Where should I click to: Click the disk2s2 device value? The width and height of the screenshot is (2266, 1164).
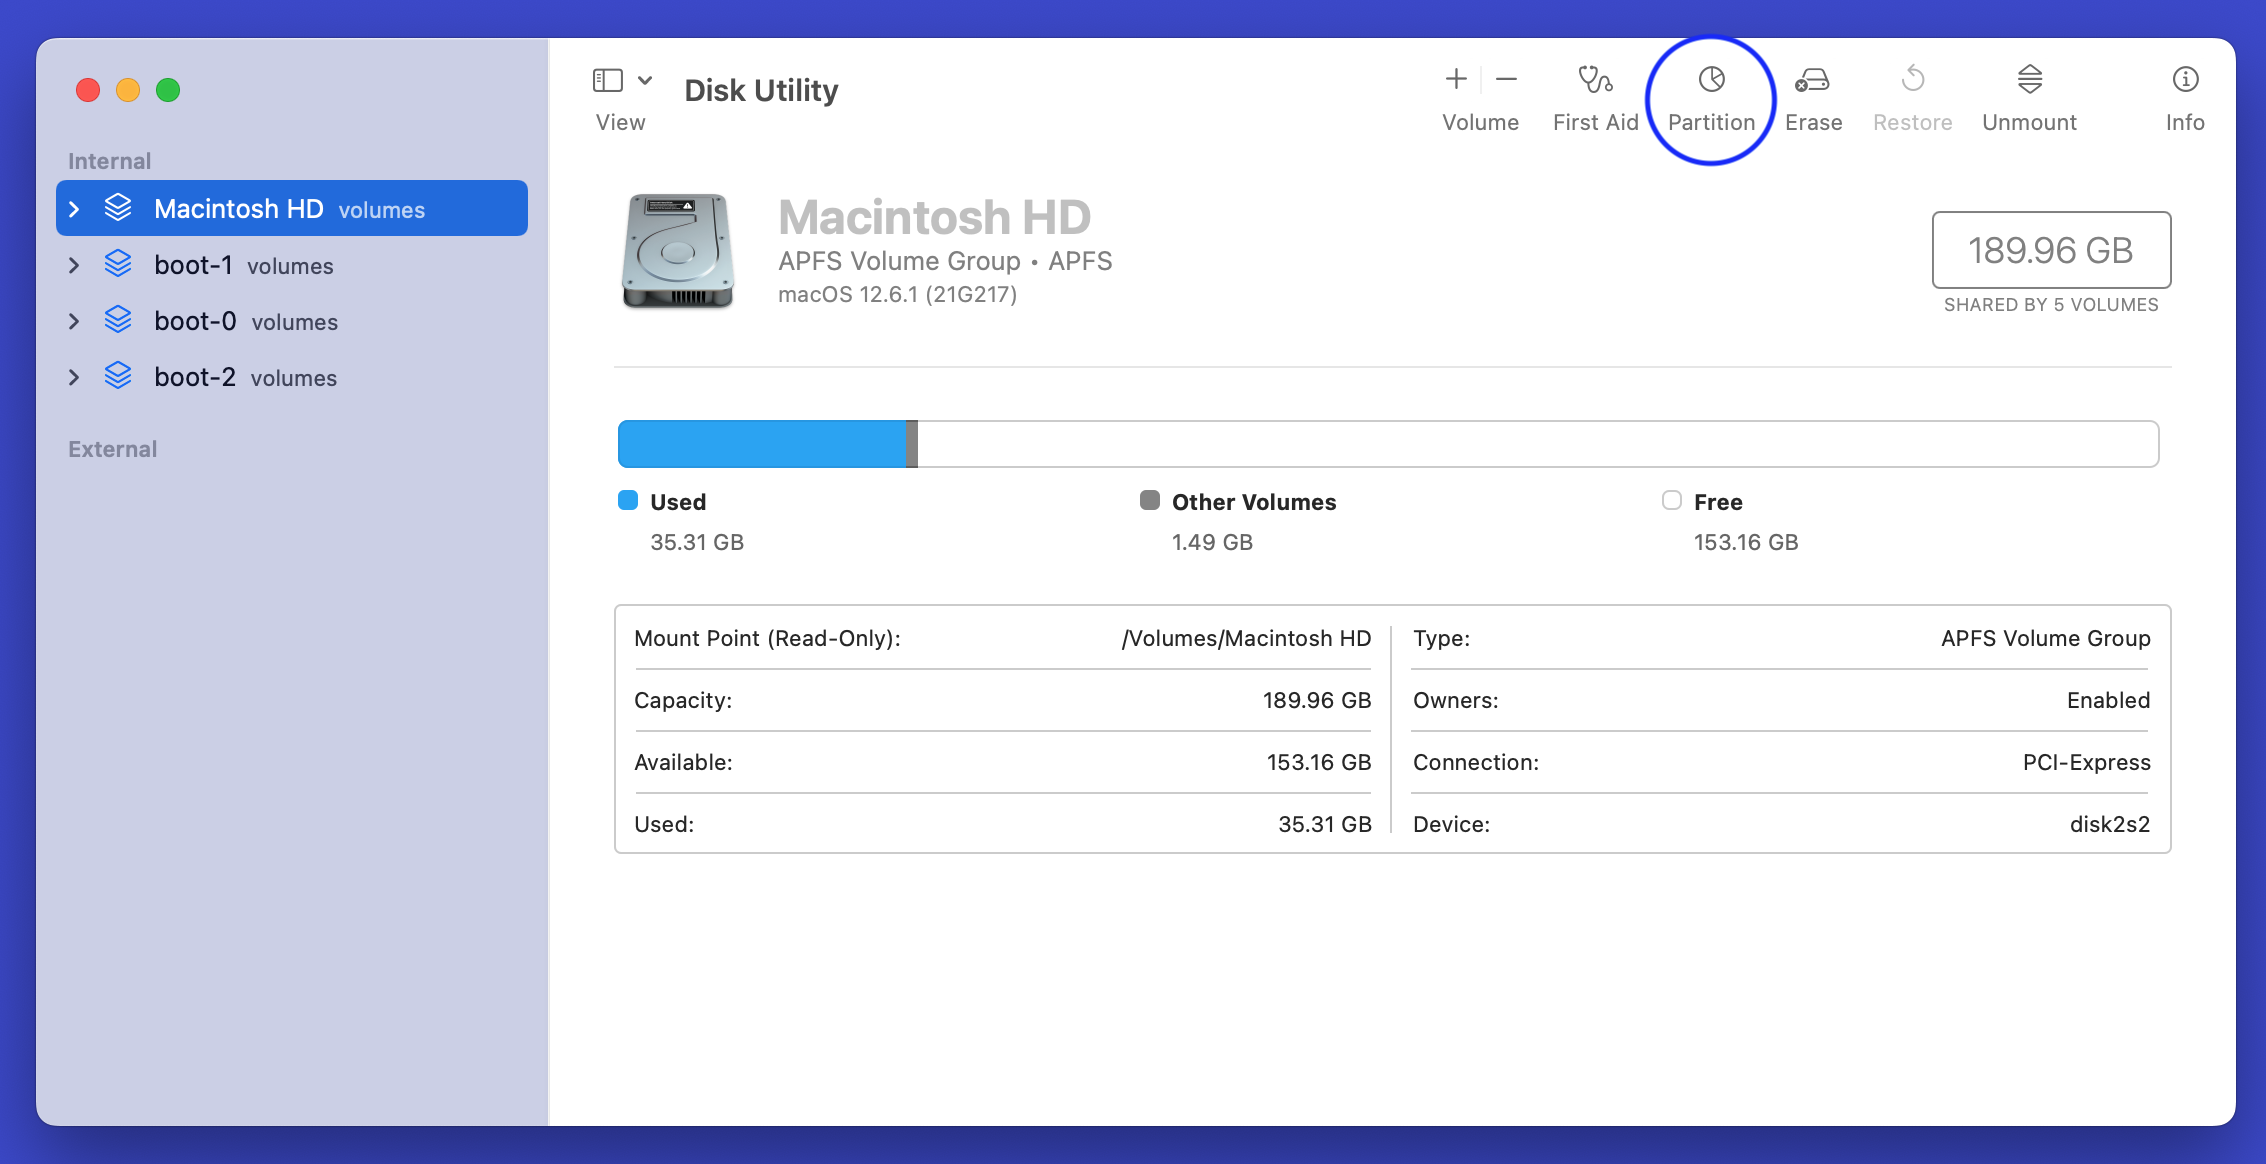(x=2110, y=824)
